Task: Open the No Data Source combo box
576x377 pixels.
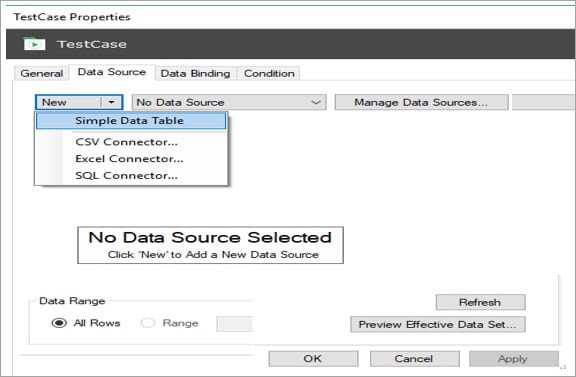Action: [x=229, y=102]
